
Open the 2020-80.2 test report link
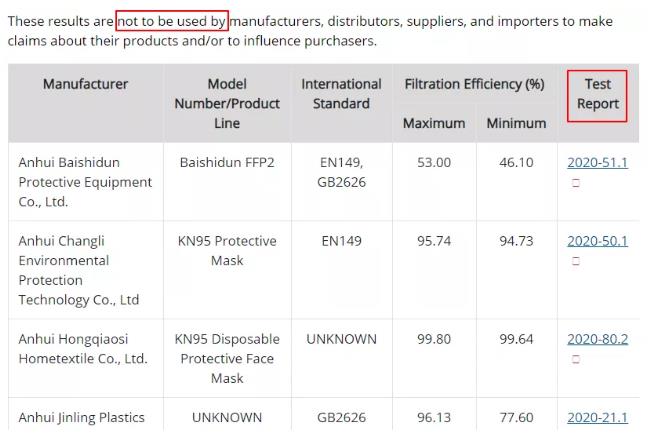coord(597,339)
